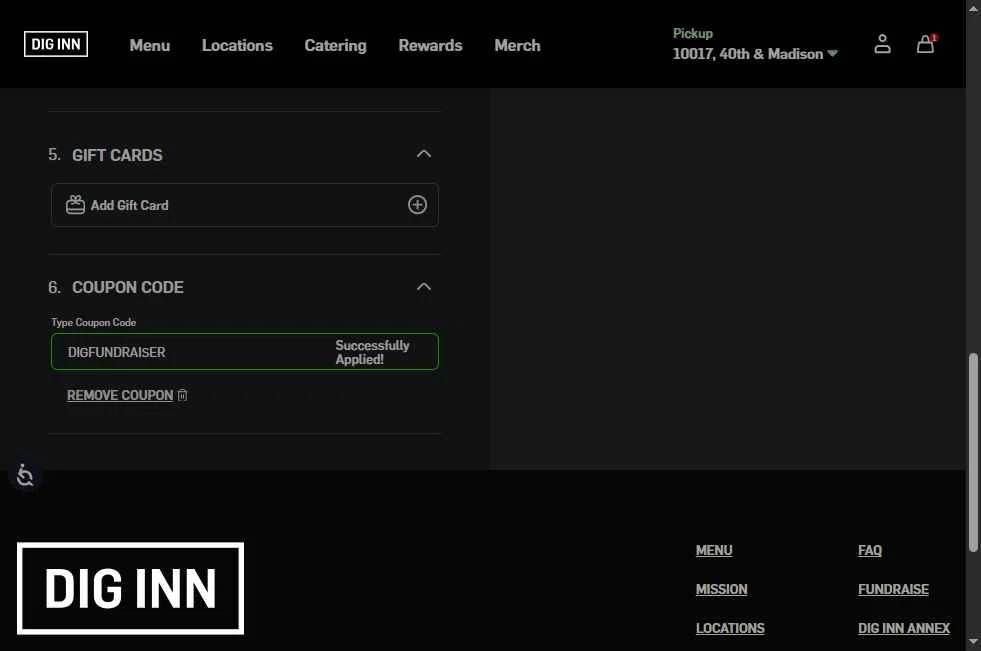
Task: Open the footer FUNDRAISE link
Action: click(x=893, y=589)
